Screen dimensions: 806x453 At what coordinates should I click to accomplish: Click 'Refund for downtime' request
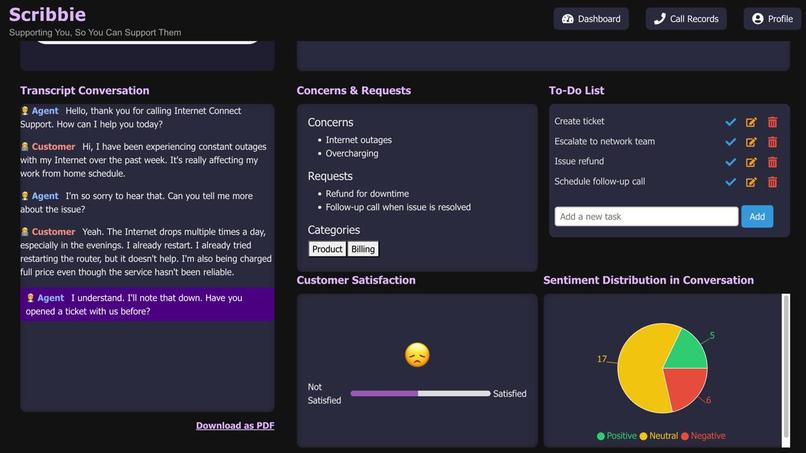coord(367,194)
